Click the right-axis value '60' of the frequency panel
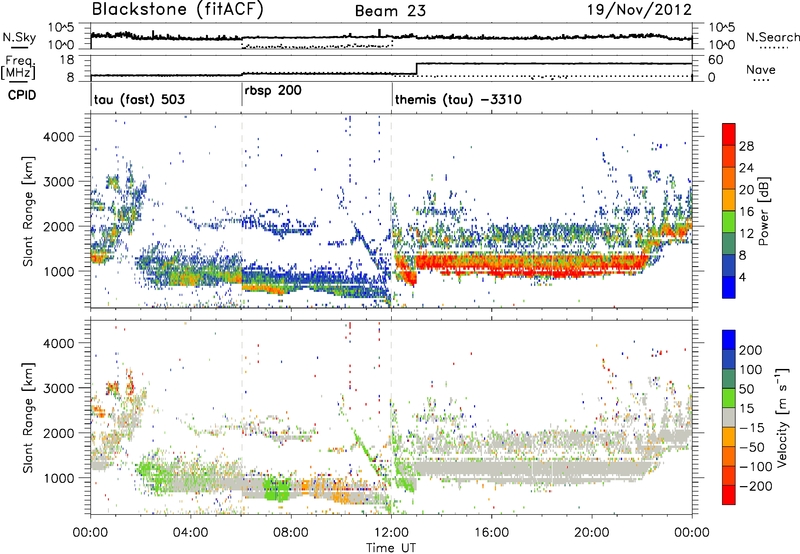Screen dimensions: 800x554 tap(716, 60)
